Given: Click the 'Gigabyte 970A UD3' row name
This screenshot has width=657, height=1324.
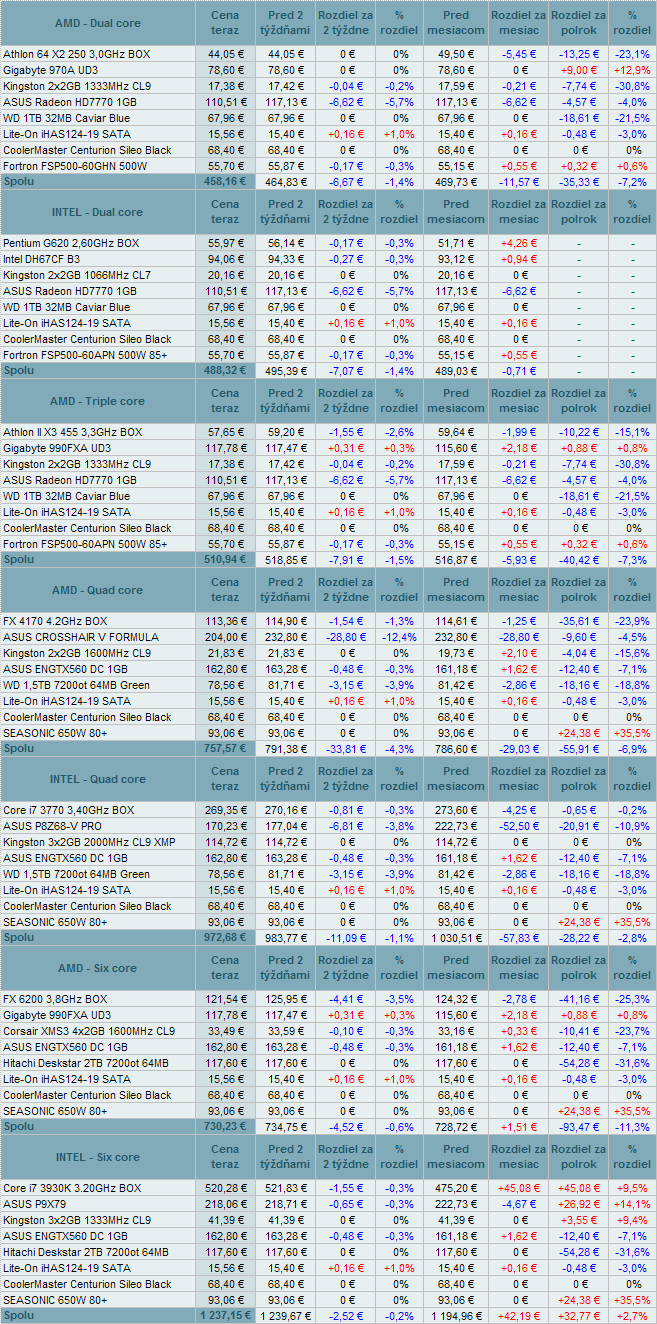Looking at the screenshot, I should pos(51,70).
